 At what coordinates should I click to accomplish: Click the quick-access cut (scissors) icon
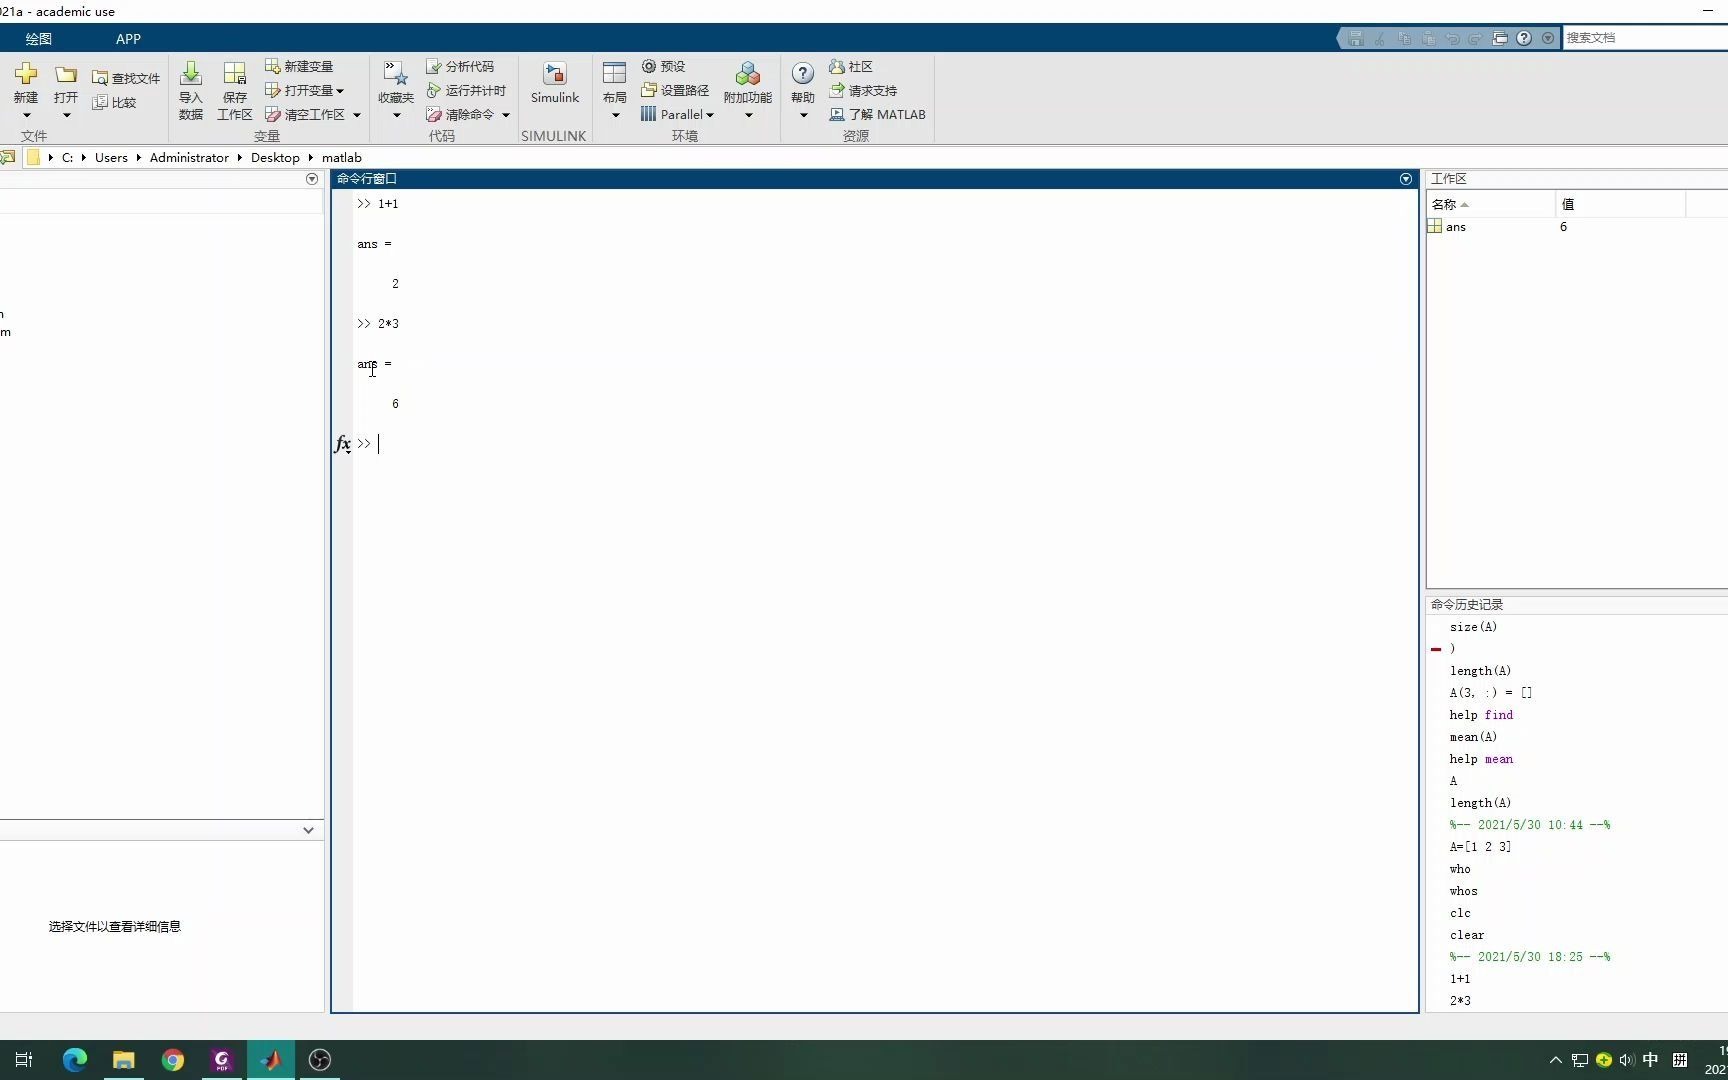click(1380, 38)
